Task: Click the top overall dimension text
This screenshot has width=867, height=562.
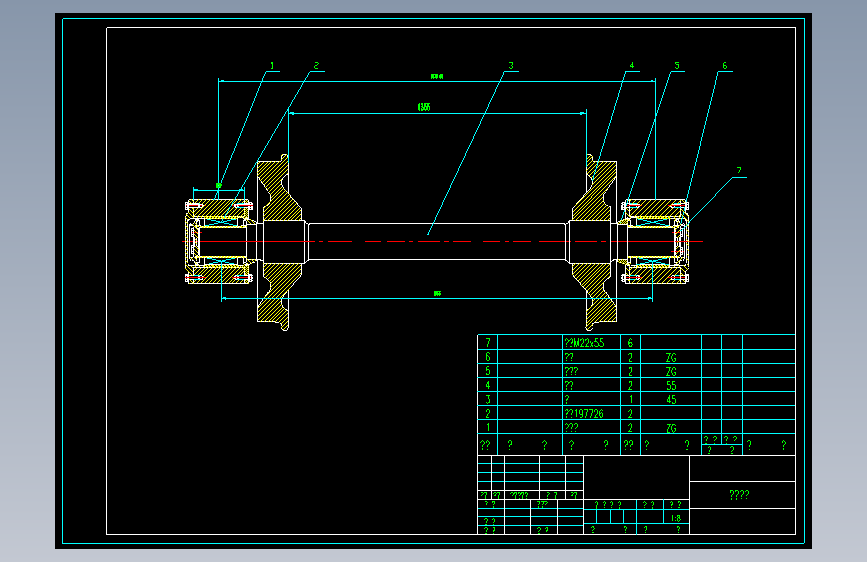Action: click(x=437, y=76)
